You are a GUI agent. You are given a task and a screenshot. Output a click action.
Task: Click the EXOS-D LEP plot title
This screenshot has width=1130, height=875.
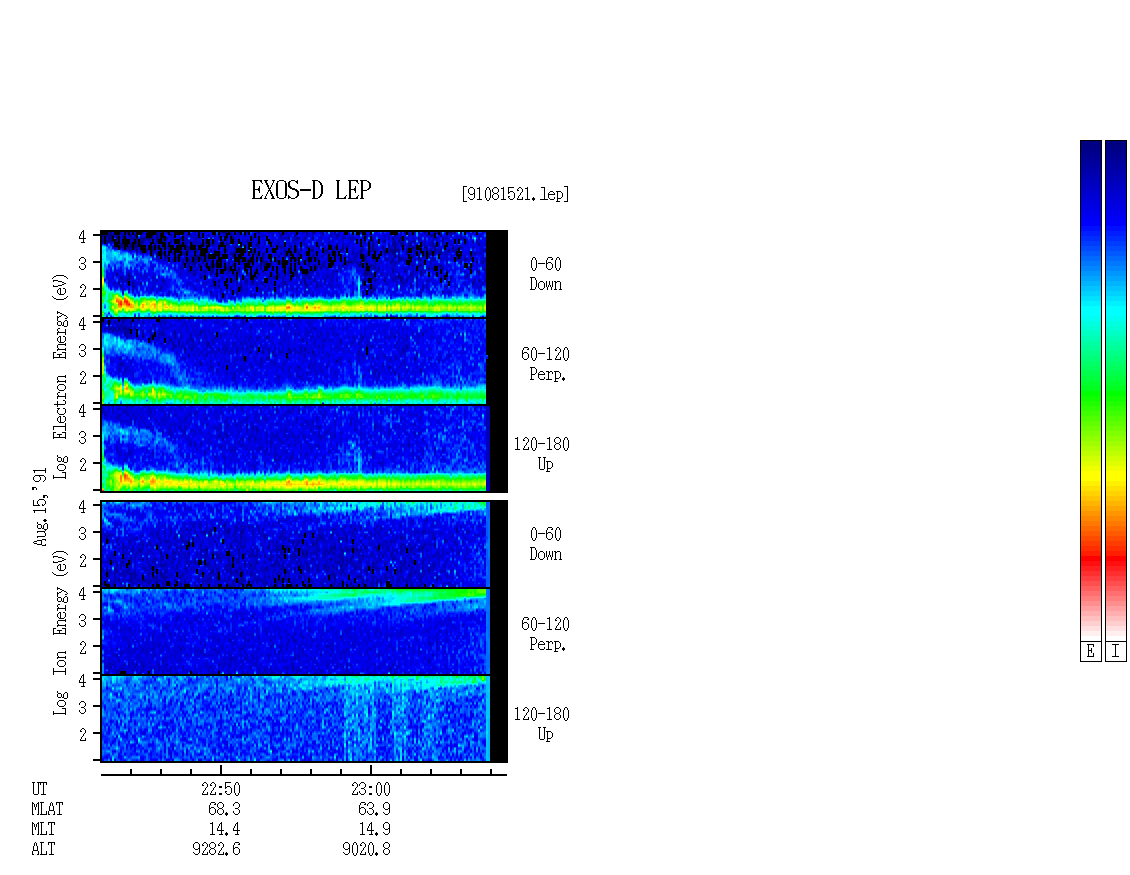coord(311,190)
